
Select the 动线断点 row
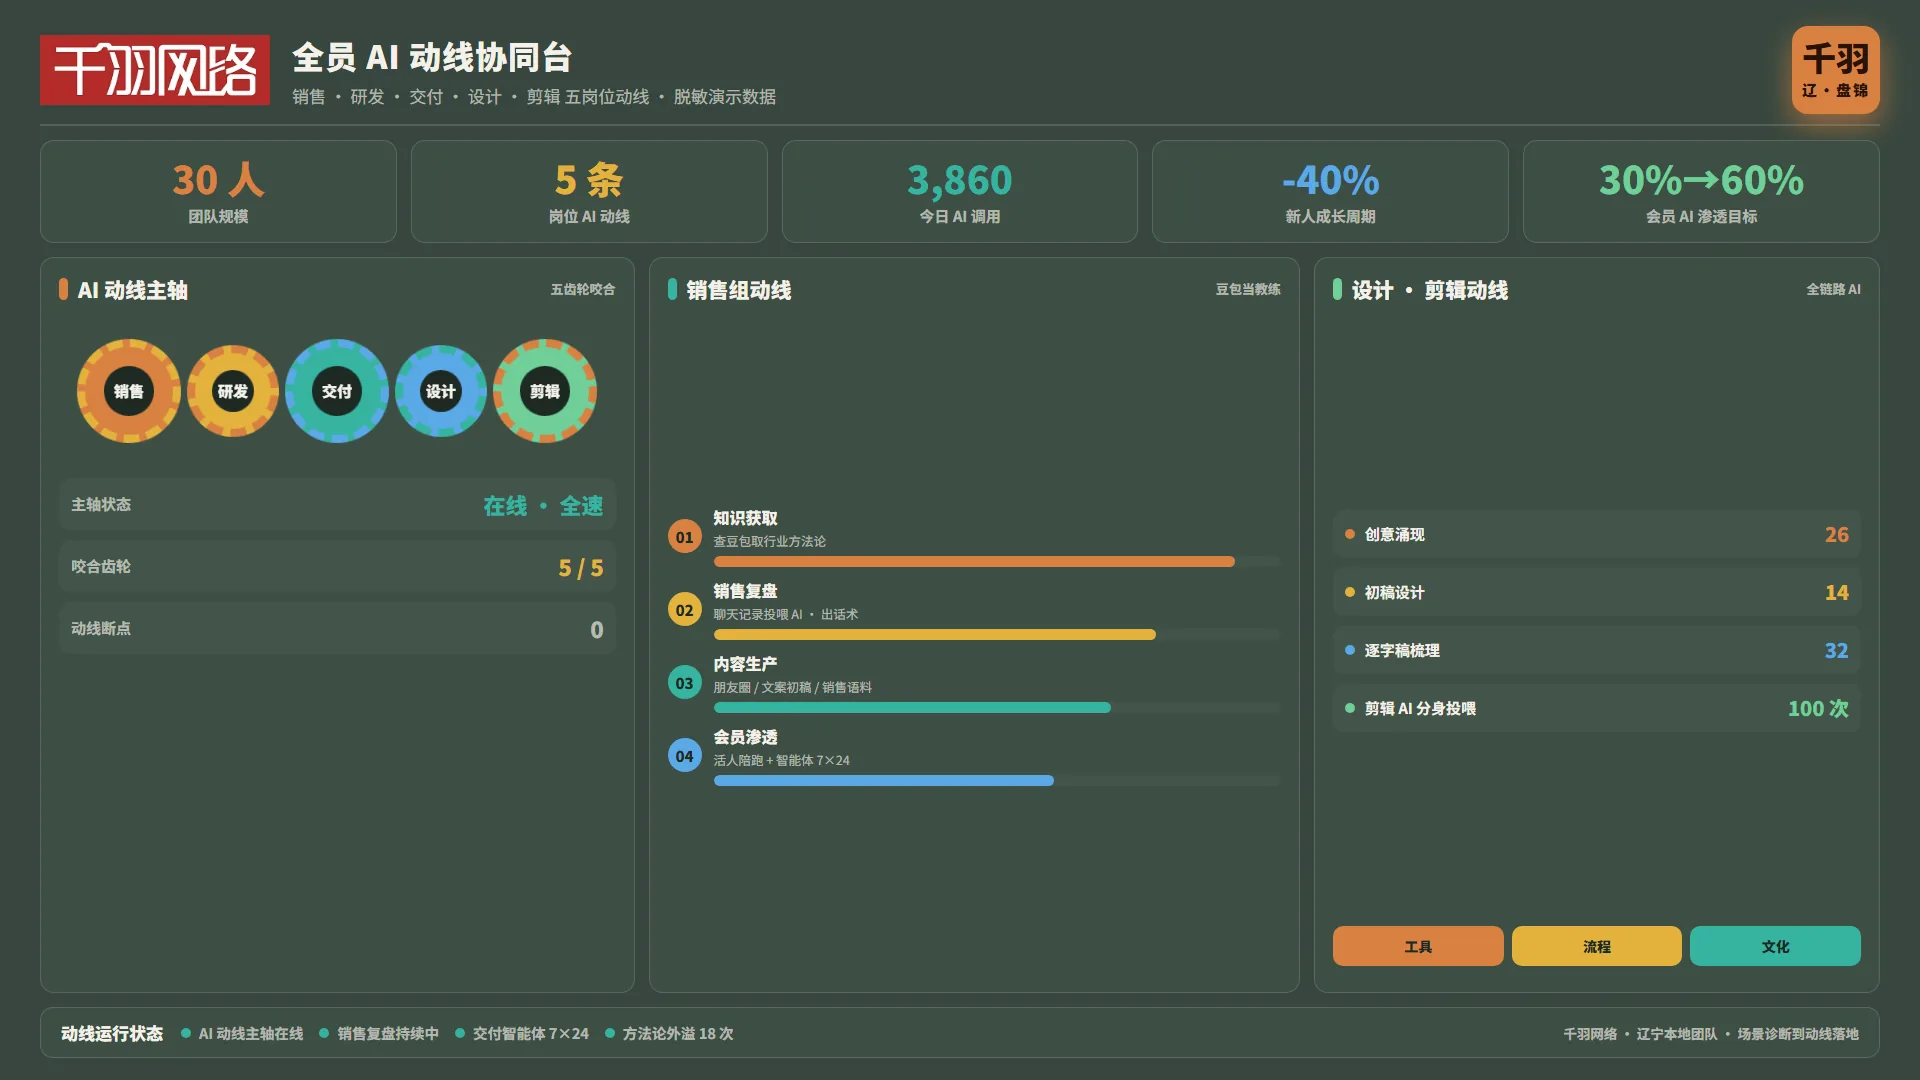(x=337, y=629)
